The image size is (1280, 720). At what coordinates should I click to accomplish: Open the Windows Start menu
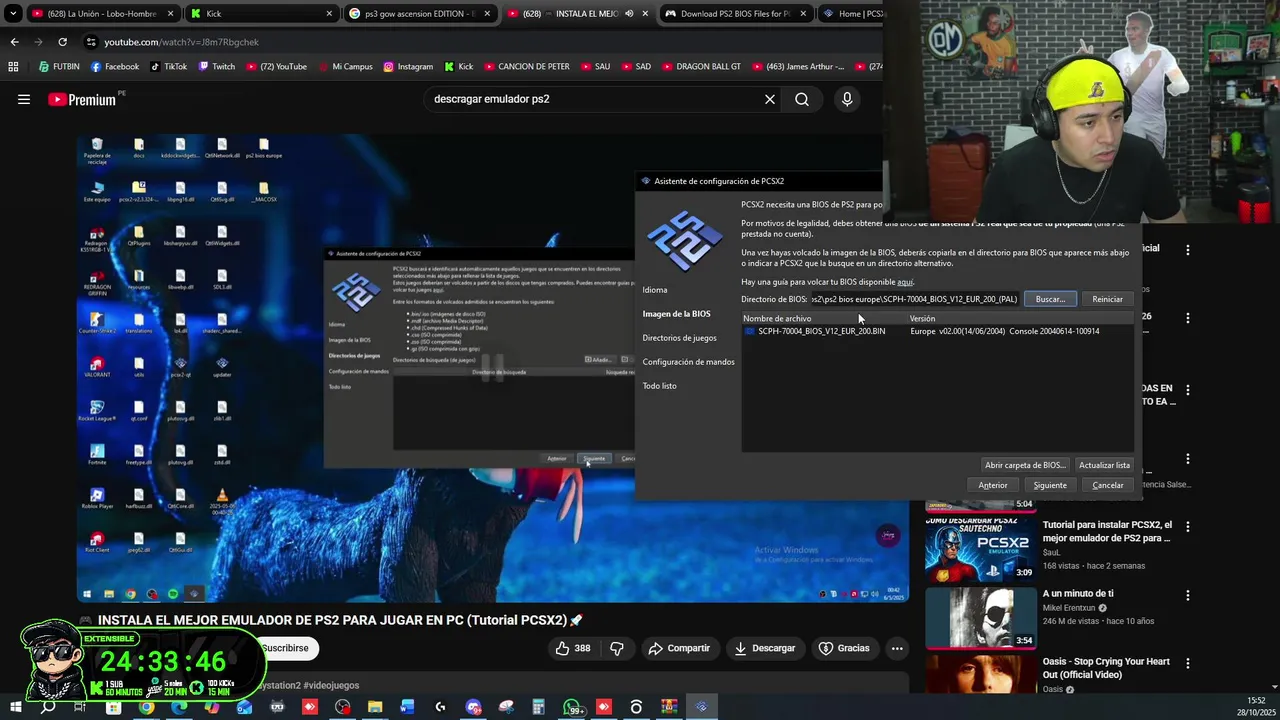tap(16, 707)
